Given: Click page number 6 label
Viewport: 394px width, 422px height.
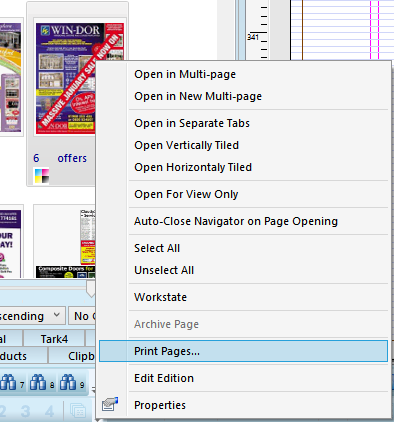Looking at the screenshot, I should [x=36, y=158].
